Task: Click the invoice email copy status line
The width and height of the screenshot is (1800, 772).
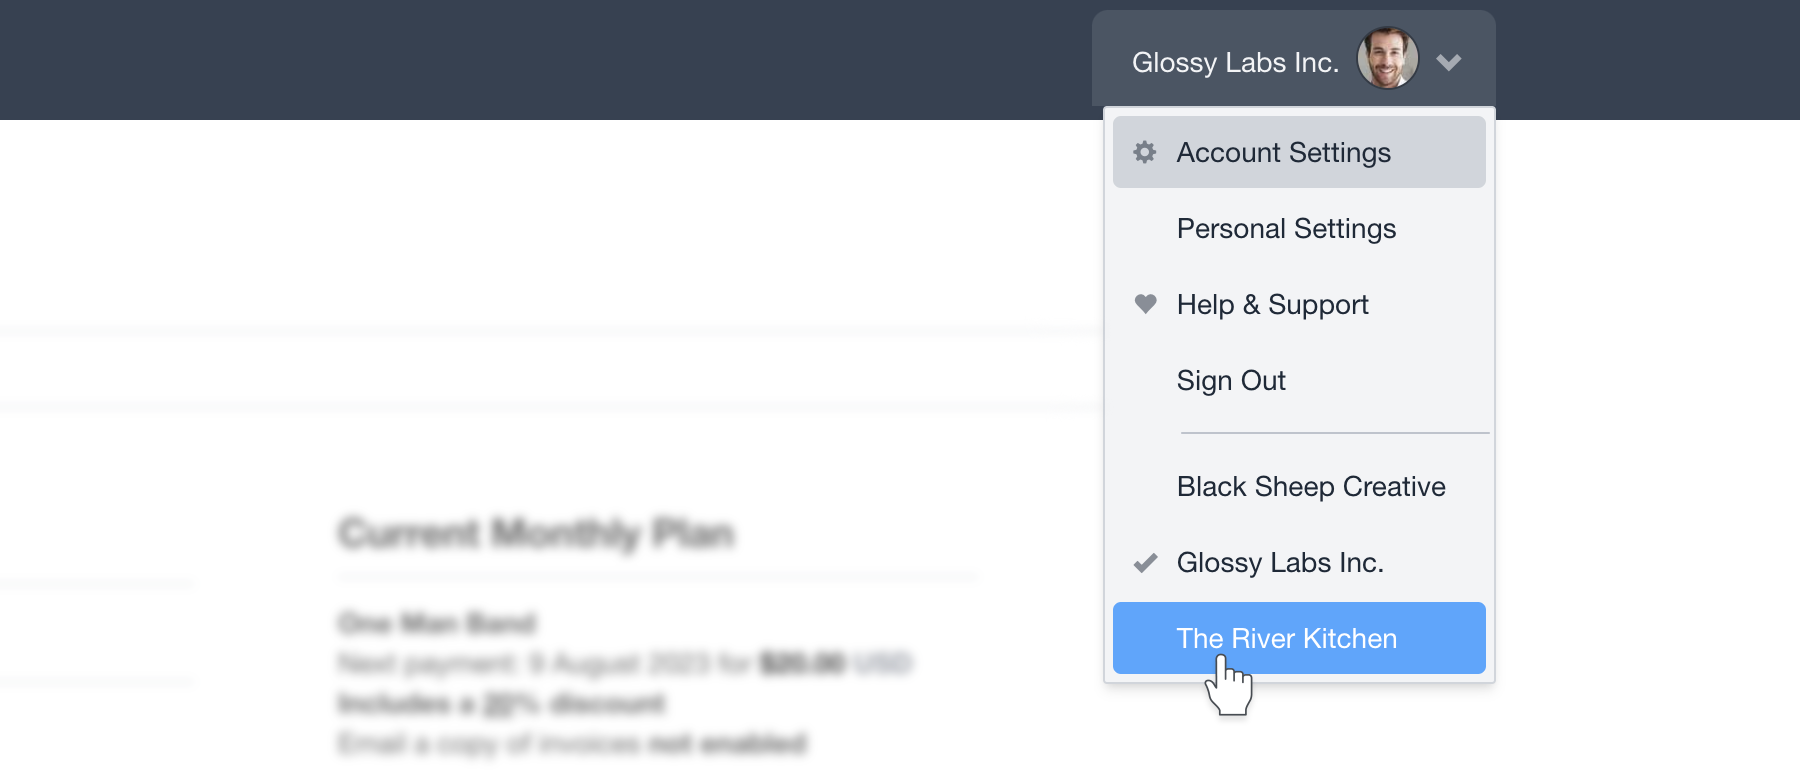Action: point(572,743)
